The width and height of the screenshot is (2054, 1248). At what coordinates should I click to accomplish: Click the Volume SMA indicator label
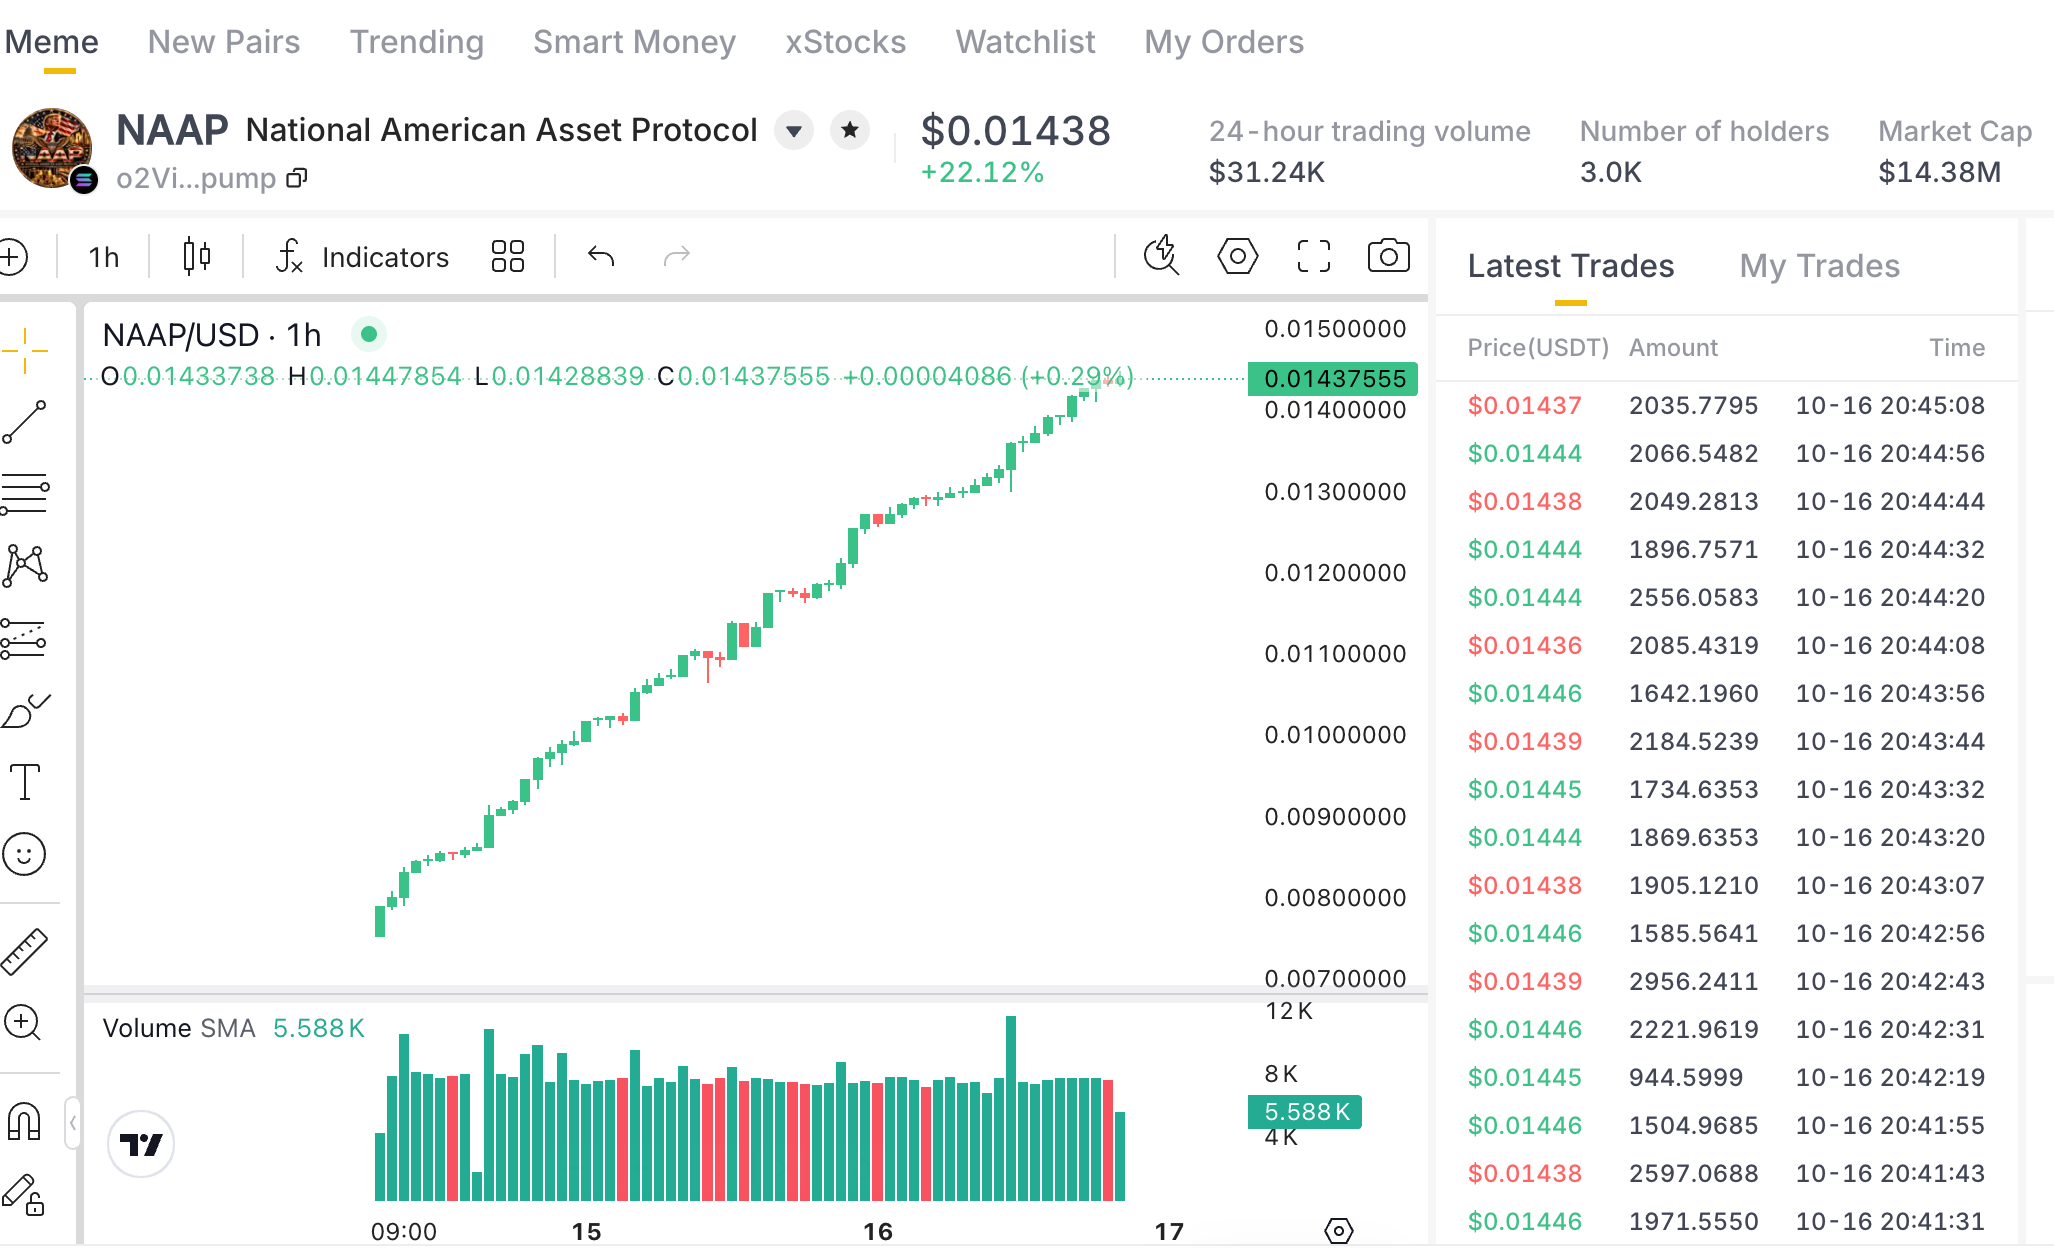(179, 1028)
